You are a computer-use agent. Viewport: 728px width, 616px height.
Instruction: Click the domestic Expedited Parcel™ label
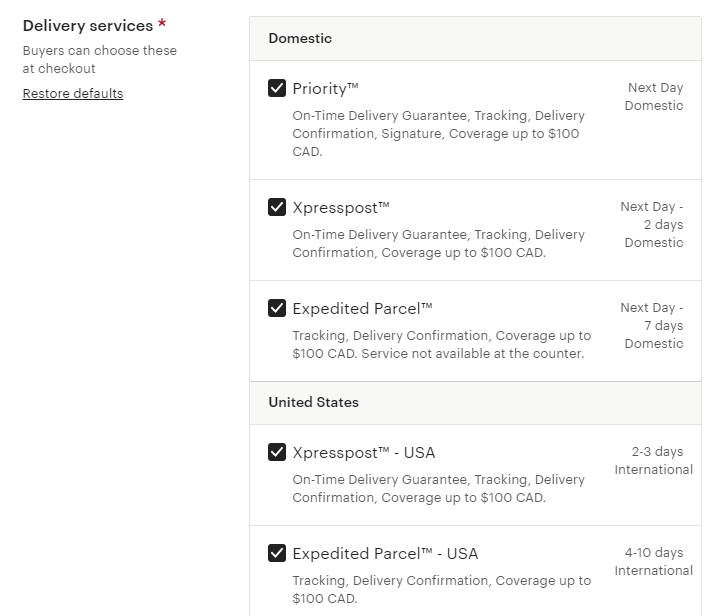pyautogui.click(x=362, y=309)
